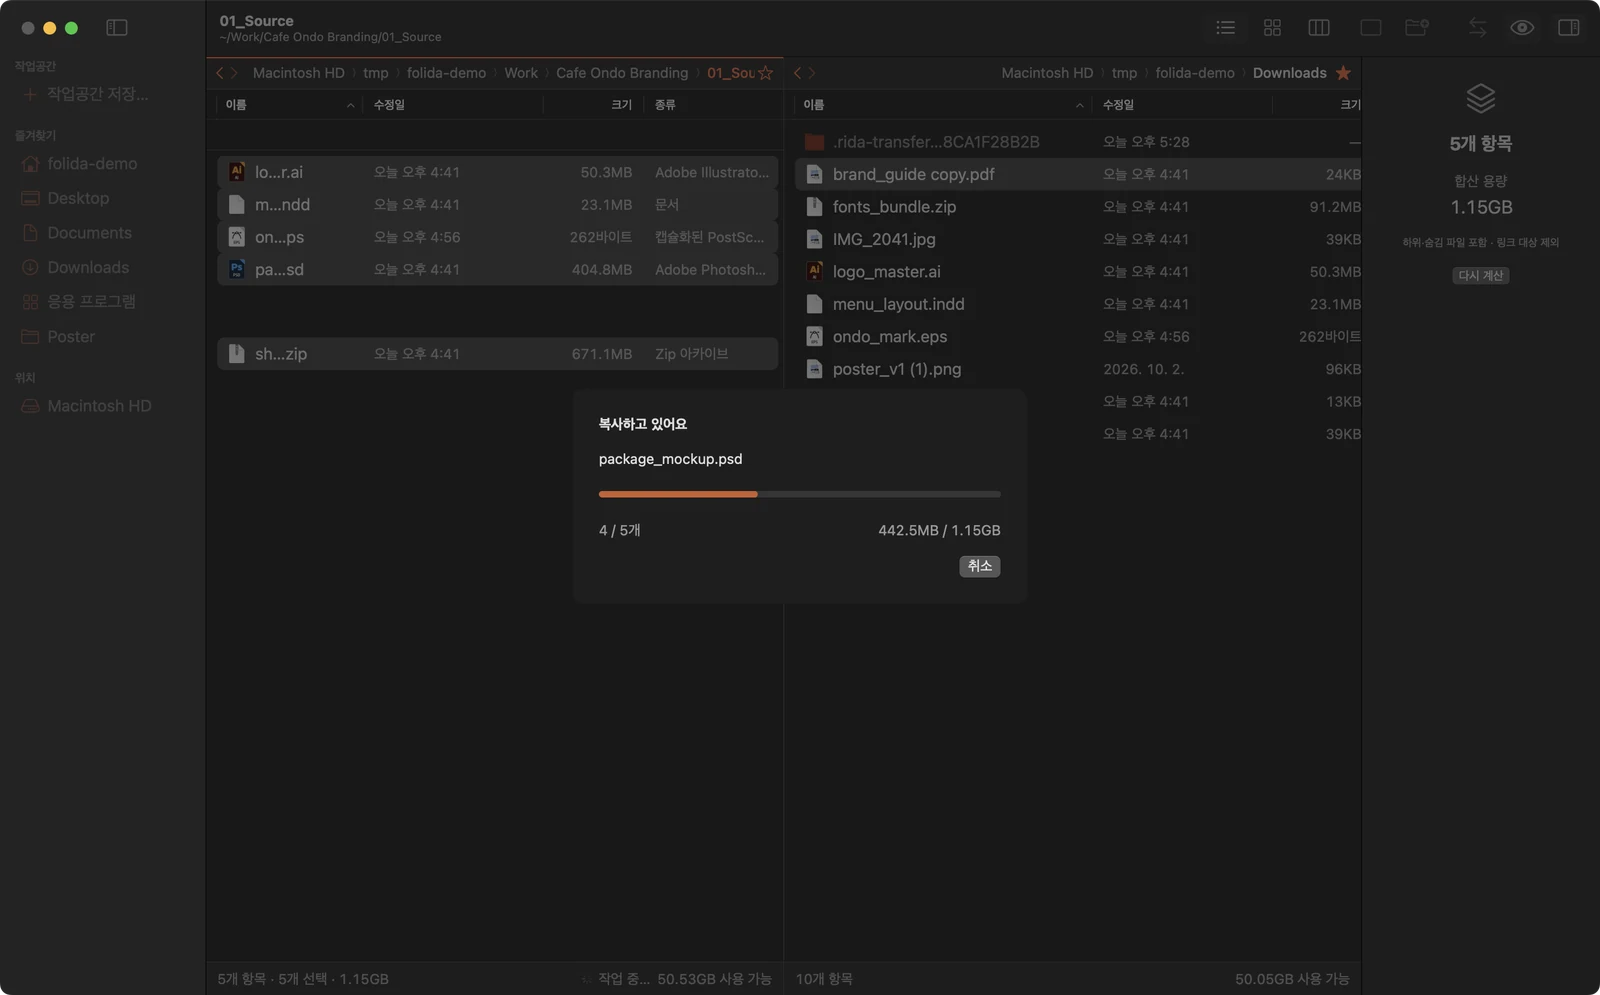Click the 작업 중 status indicator
Screen dimensions: 1600x995
click(x=616, y=979)
